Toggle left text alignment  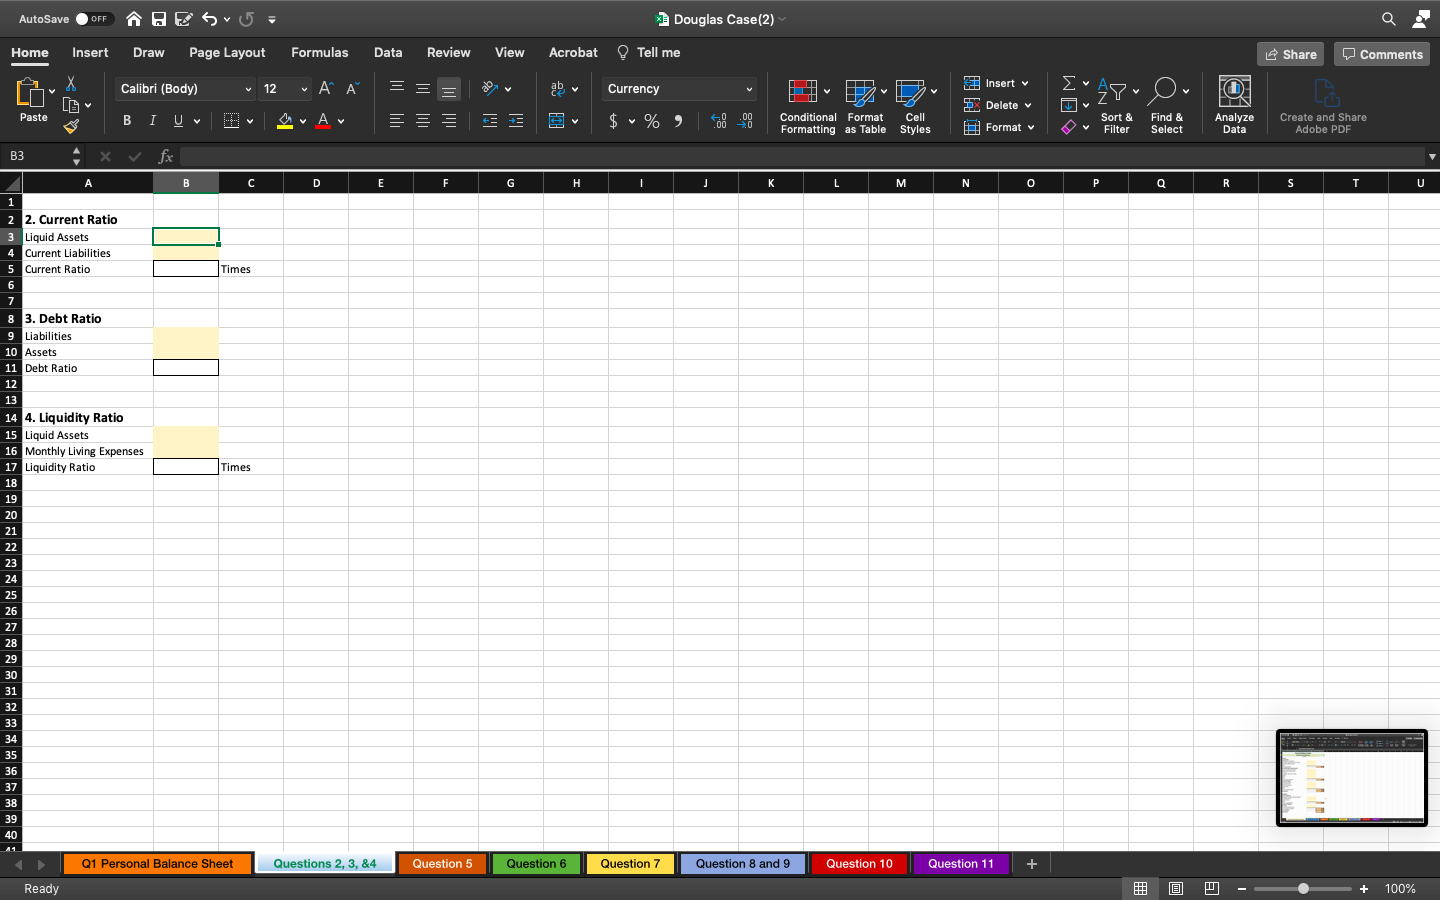[397, 121]
